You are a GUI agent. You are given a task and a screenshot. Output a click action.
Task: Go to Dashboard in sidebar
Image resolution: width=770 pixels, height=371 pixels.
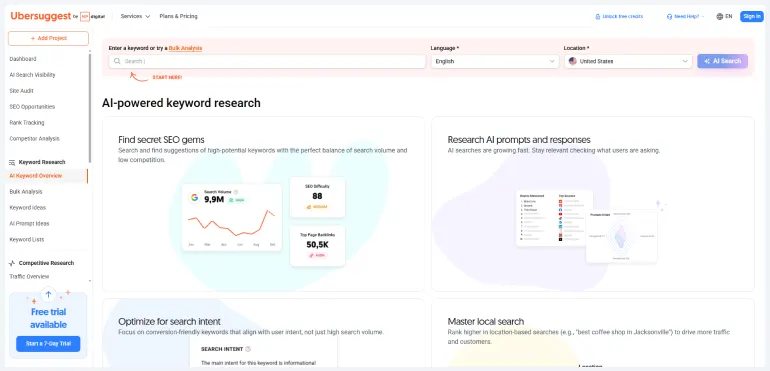pos(23,59)
